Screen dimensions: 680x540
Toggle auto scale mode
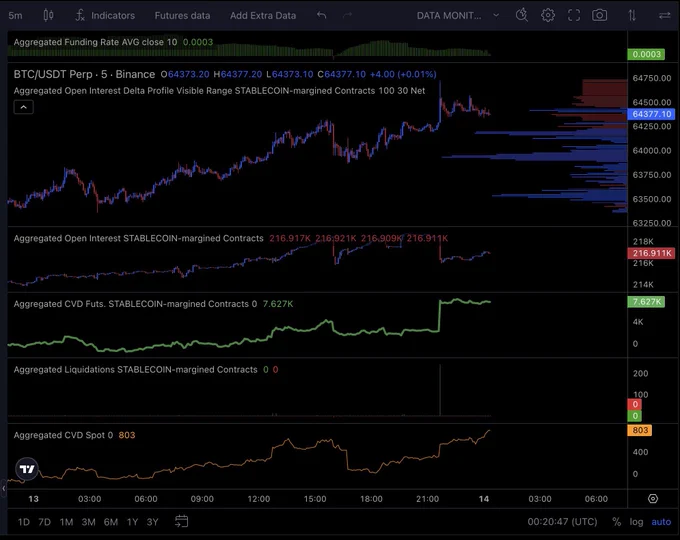click(x=661, y=522)
